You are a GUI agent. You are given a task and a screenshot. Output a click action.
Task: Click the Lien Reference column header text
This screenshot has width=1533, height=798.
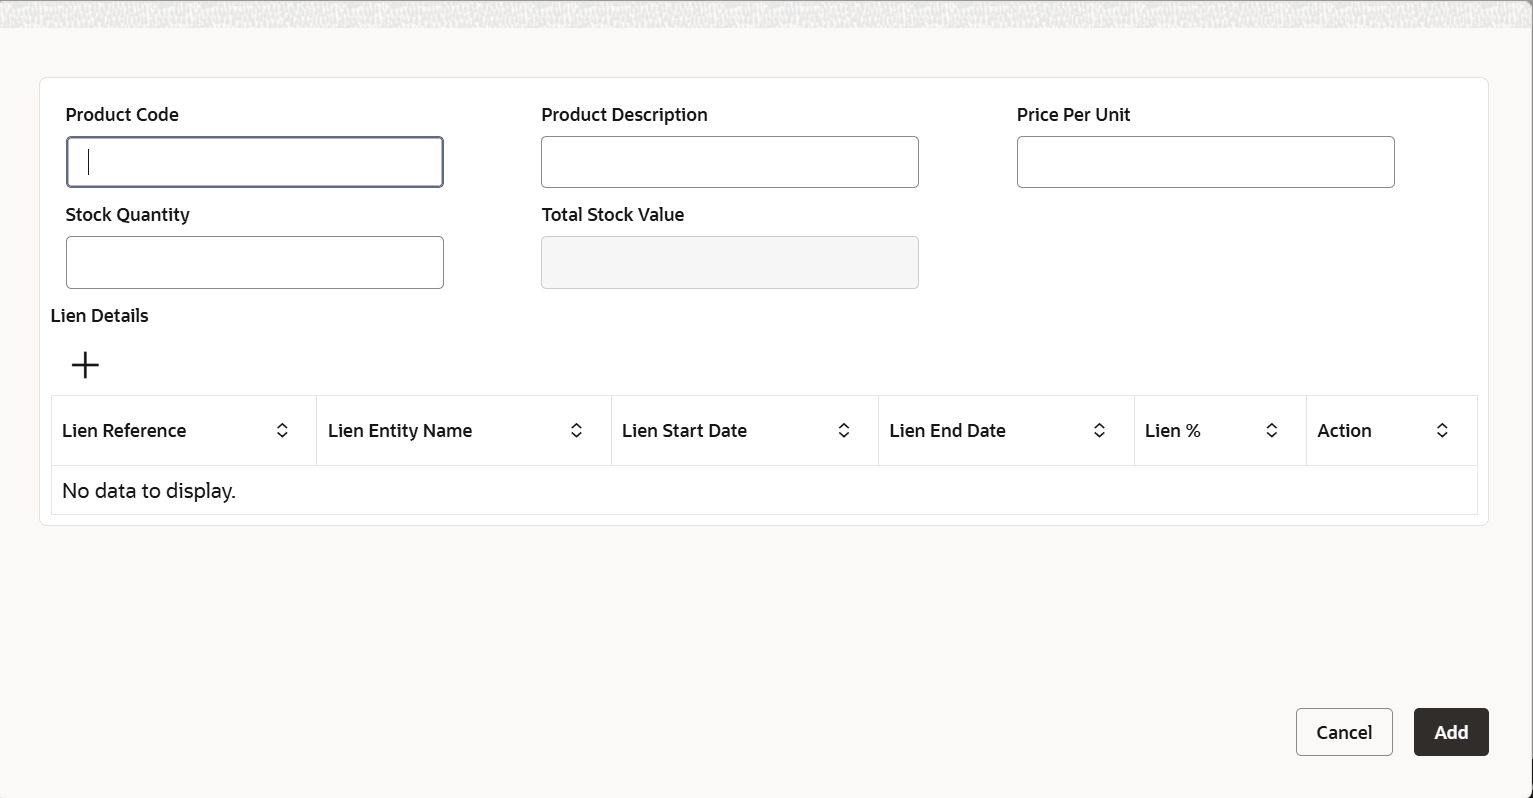coord(124,431)
